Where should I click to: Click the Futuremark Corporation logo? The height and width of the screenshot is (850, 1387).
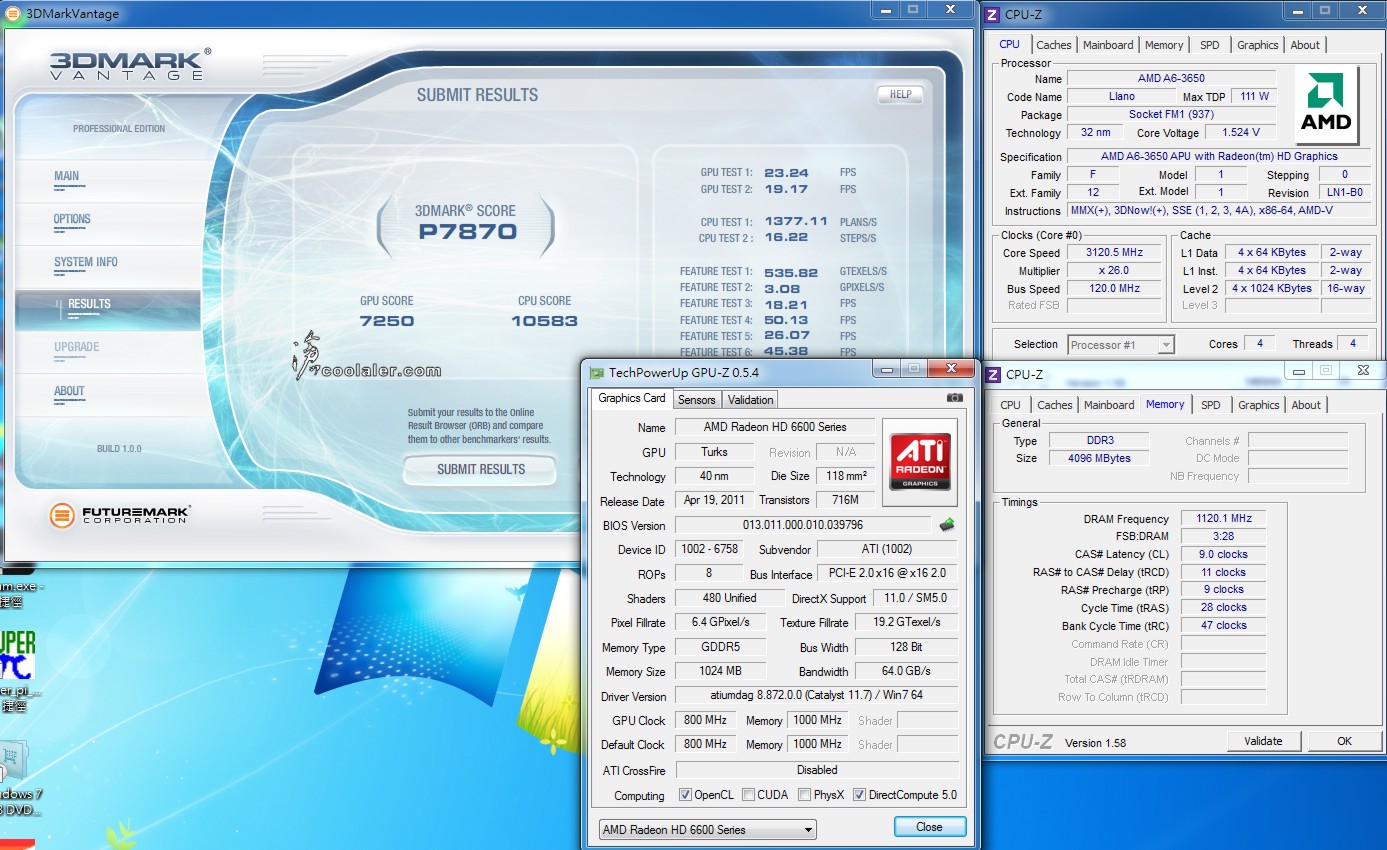pyautogui.click(x=120, y=515)
